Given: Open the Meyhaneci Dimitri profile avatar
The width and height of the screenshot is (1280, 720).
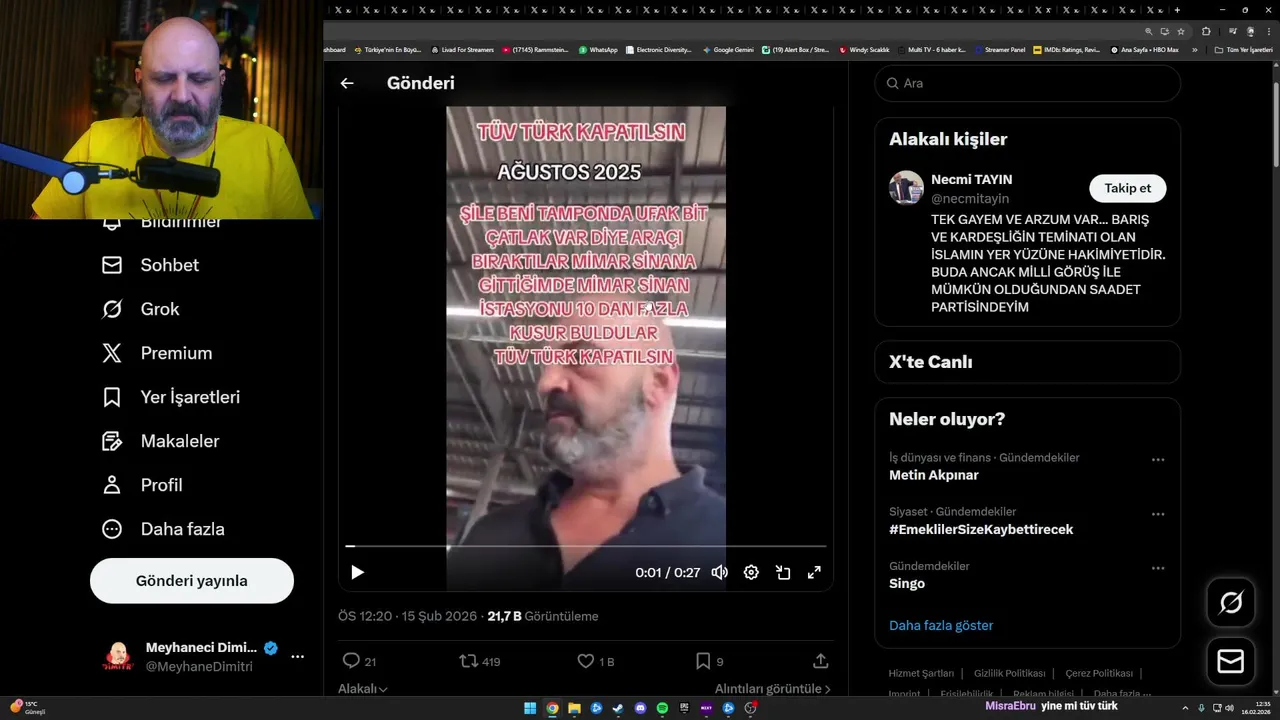Looking at the screenshot, I should point(118,657).
